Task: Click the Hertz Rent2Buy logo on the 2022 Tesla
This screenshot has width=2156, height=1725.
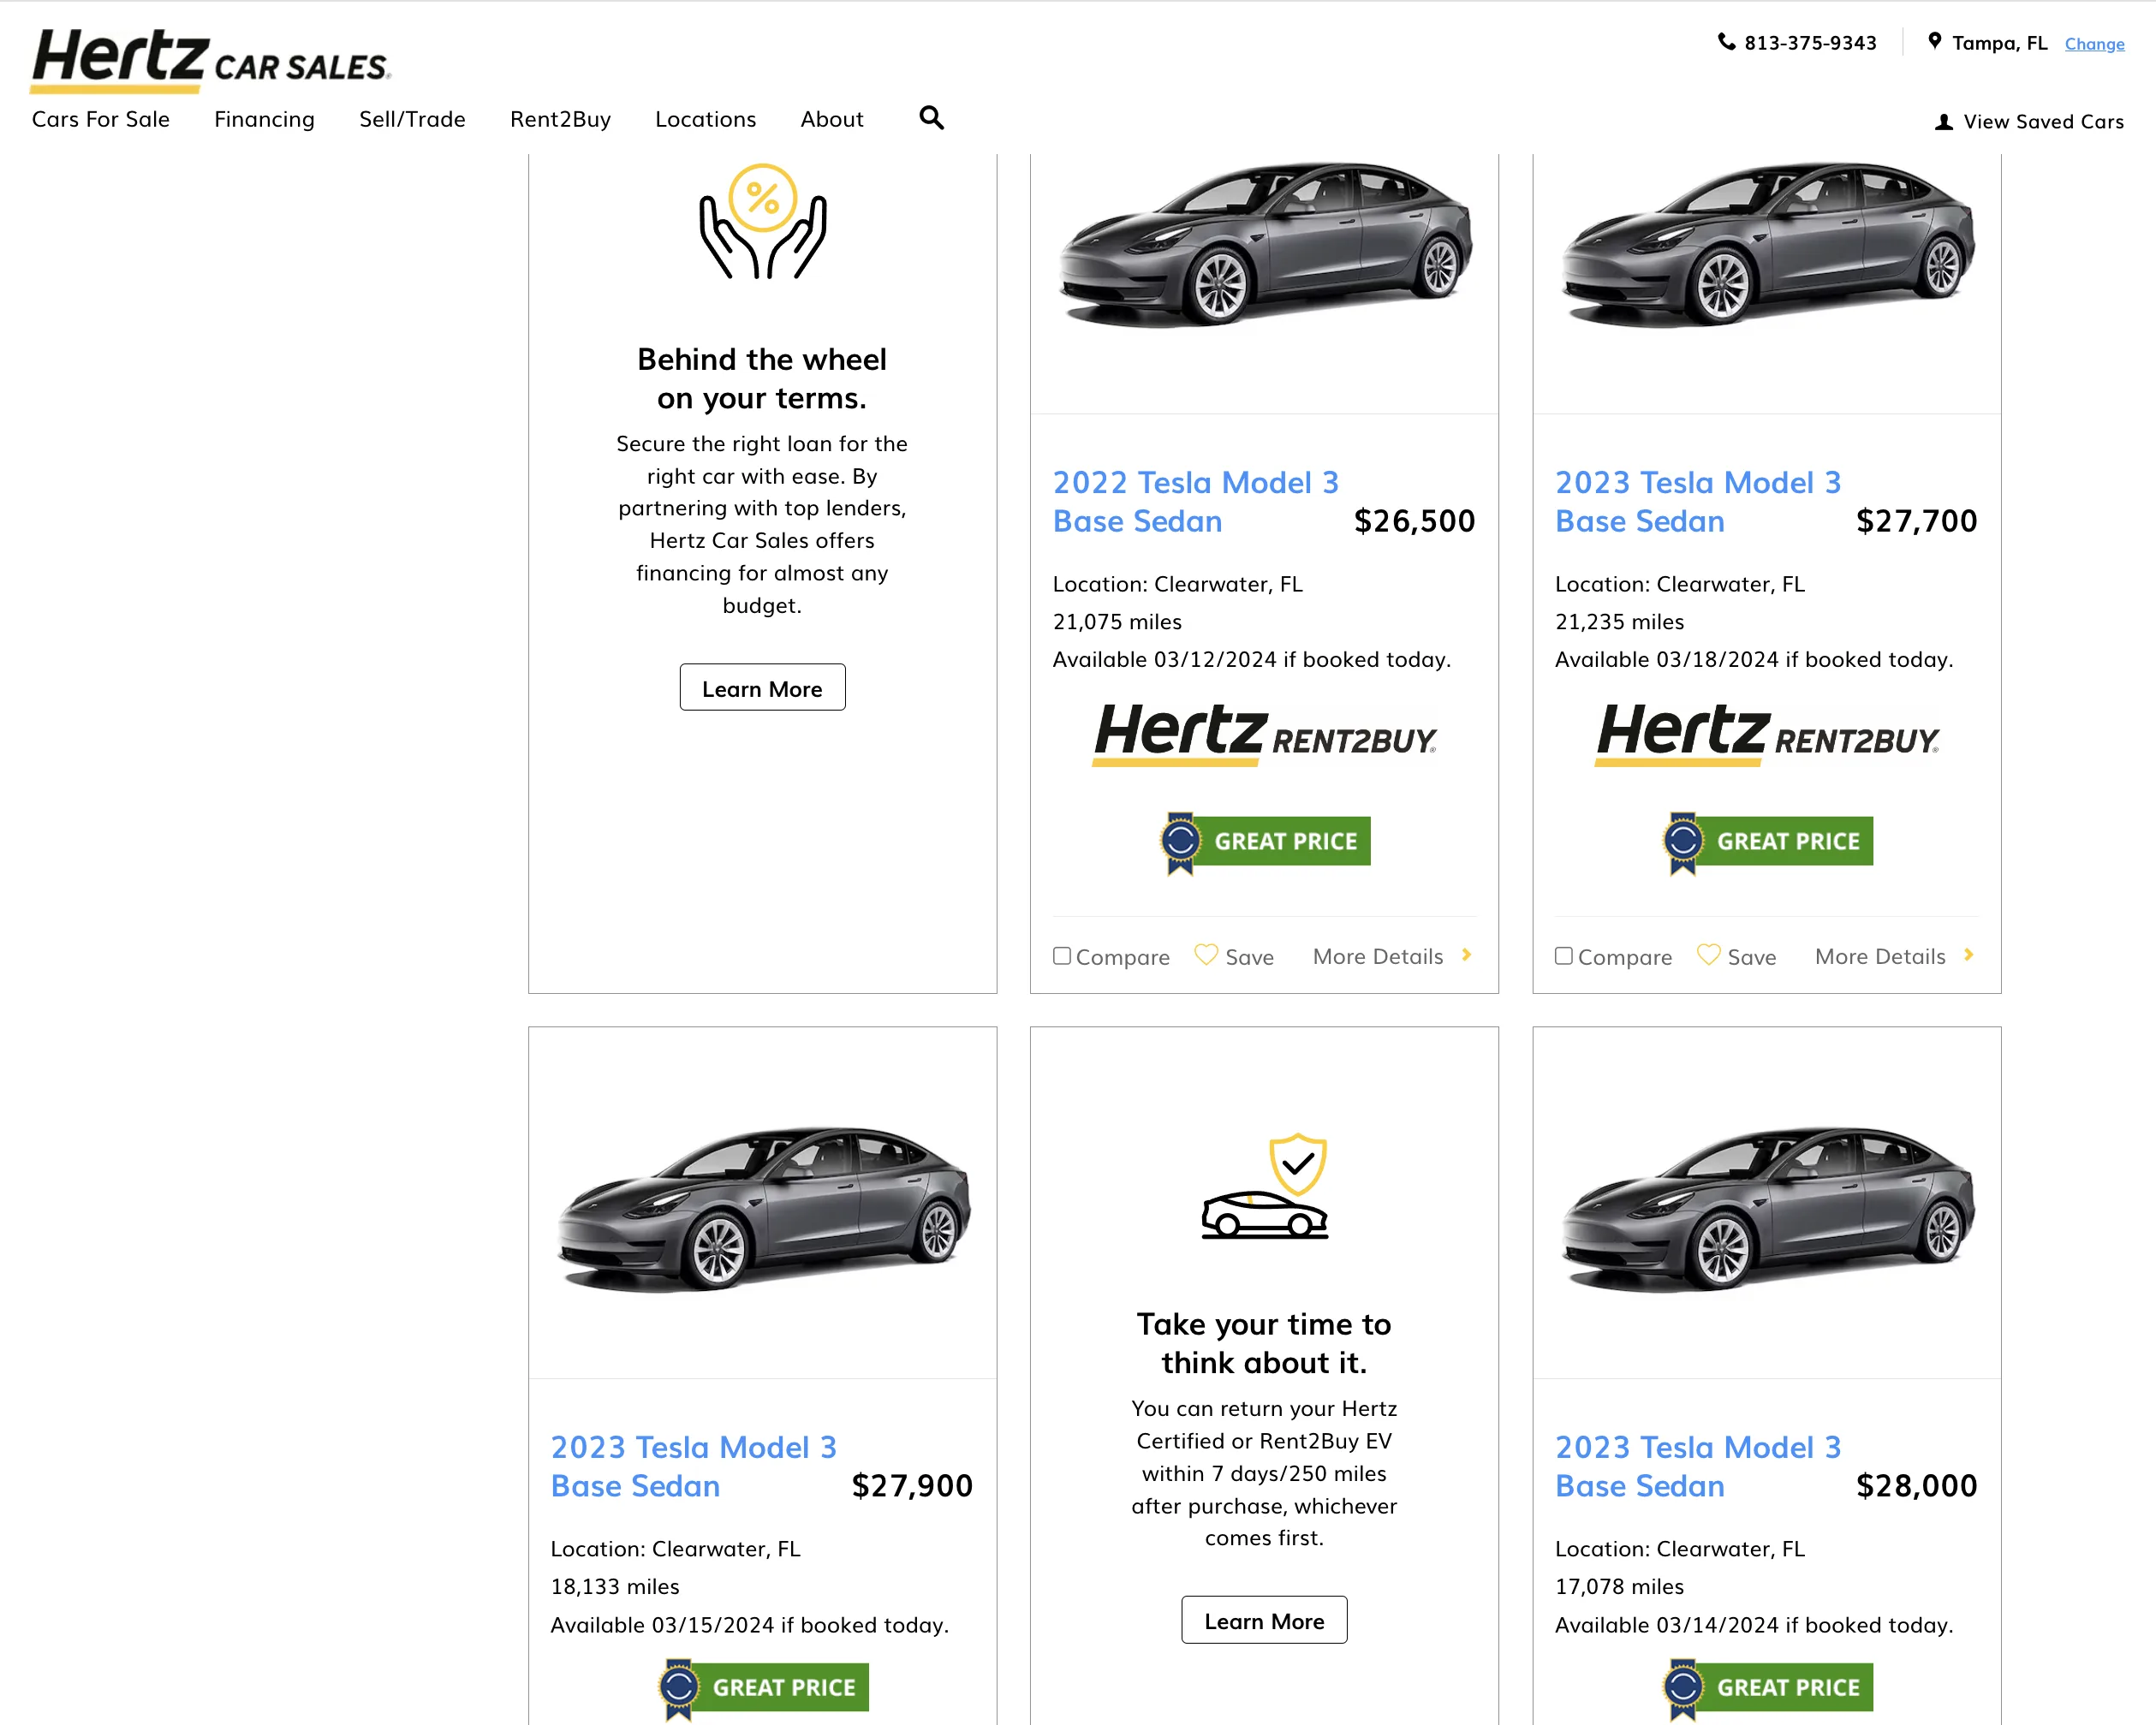Action: [x=1265, y=735]
